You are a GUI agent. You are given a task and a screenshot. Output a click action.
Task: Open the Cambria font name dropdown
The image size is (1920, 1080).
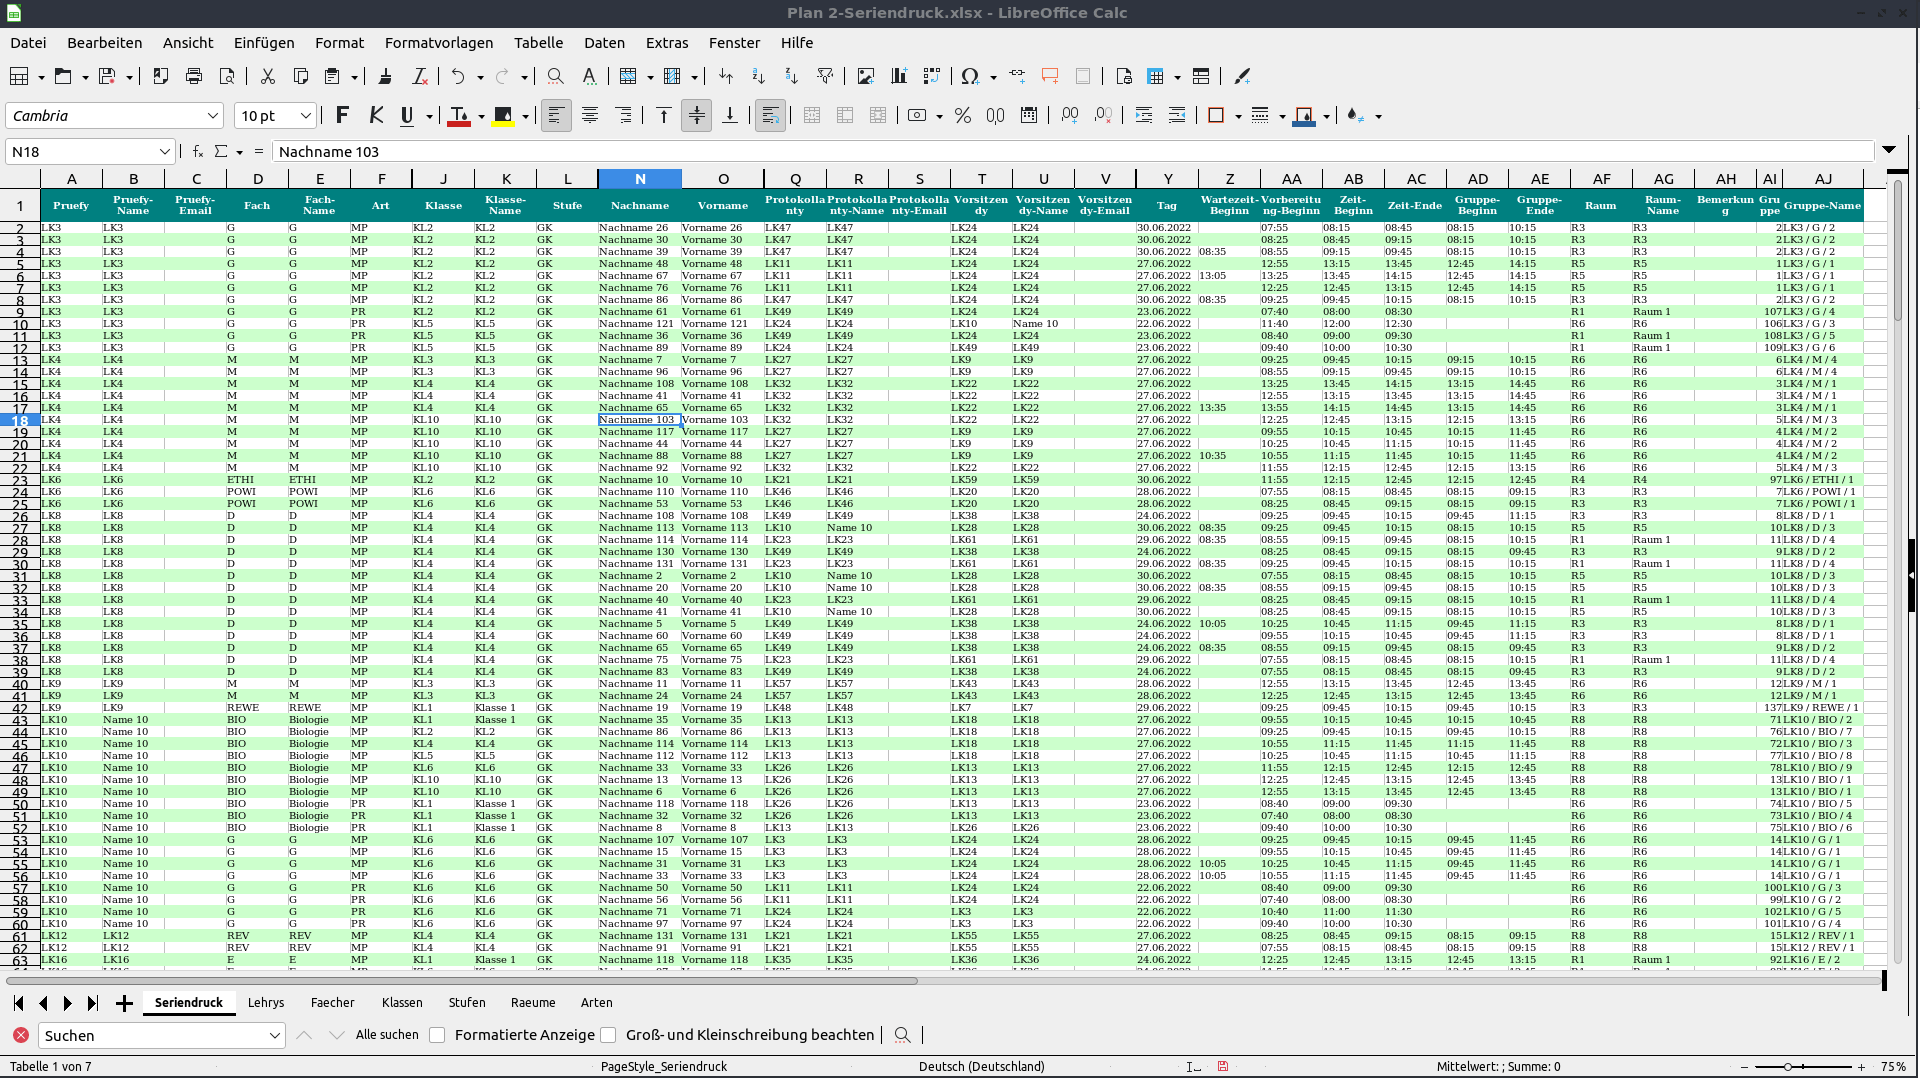tap(212, 115)
